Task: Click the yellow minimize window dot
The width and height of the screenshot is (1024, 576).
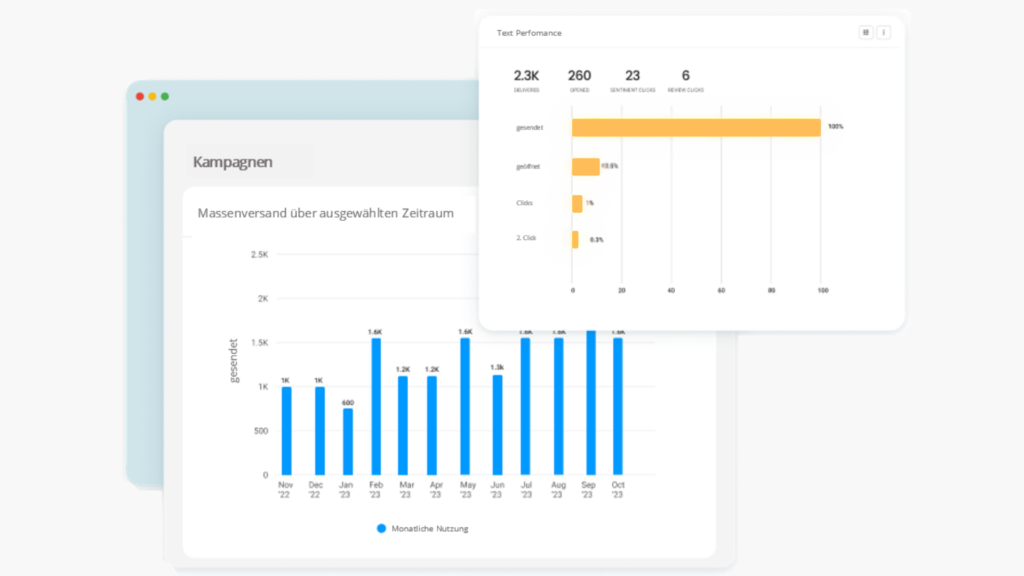Action: click(152, 96)
